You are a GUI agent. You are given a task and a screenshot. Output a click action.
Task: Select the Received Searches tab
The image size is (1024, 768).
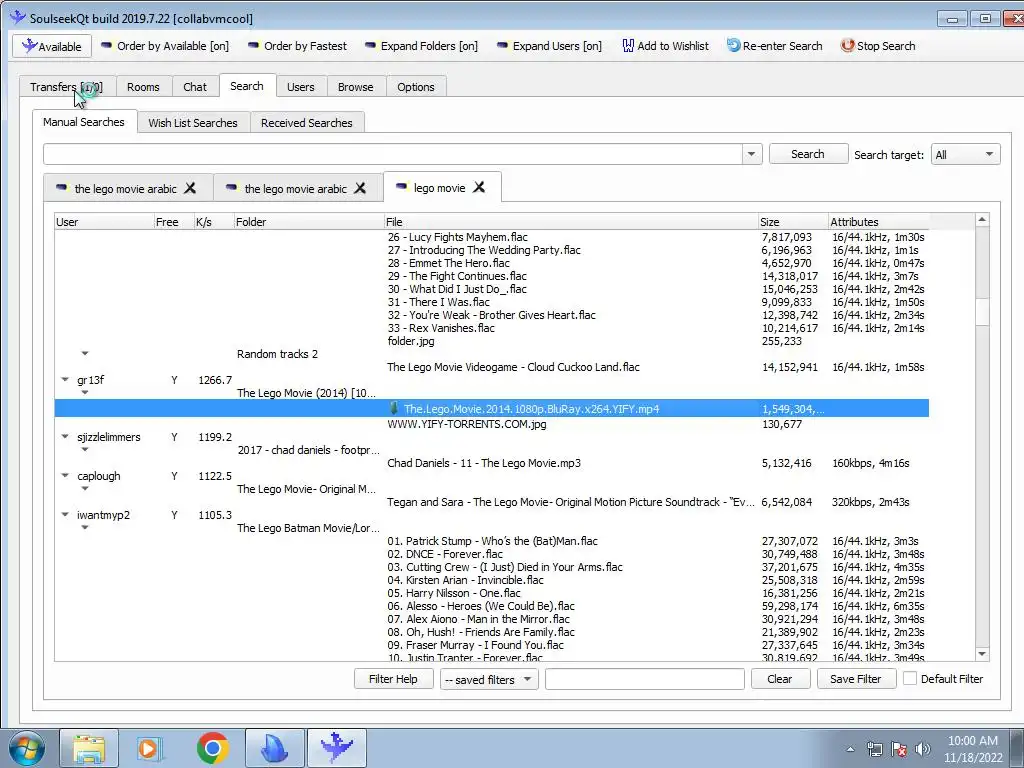click(306, 123)
